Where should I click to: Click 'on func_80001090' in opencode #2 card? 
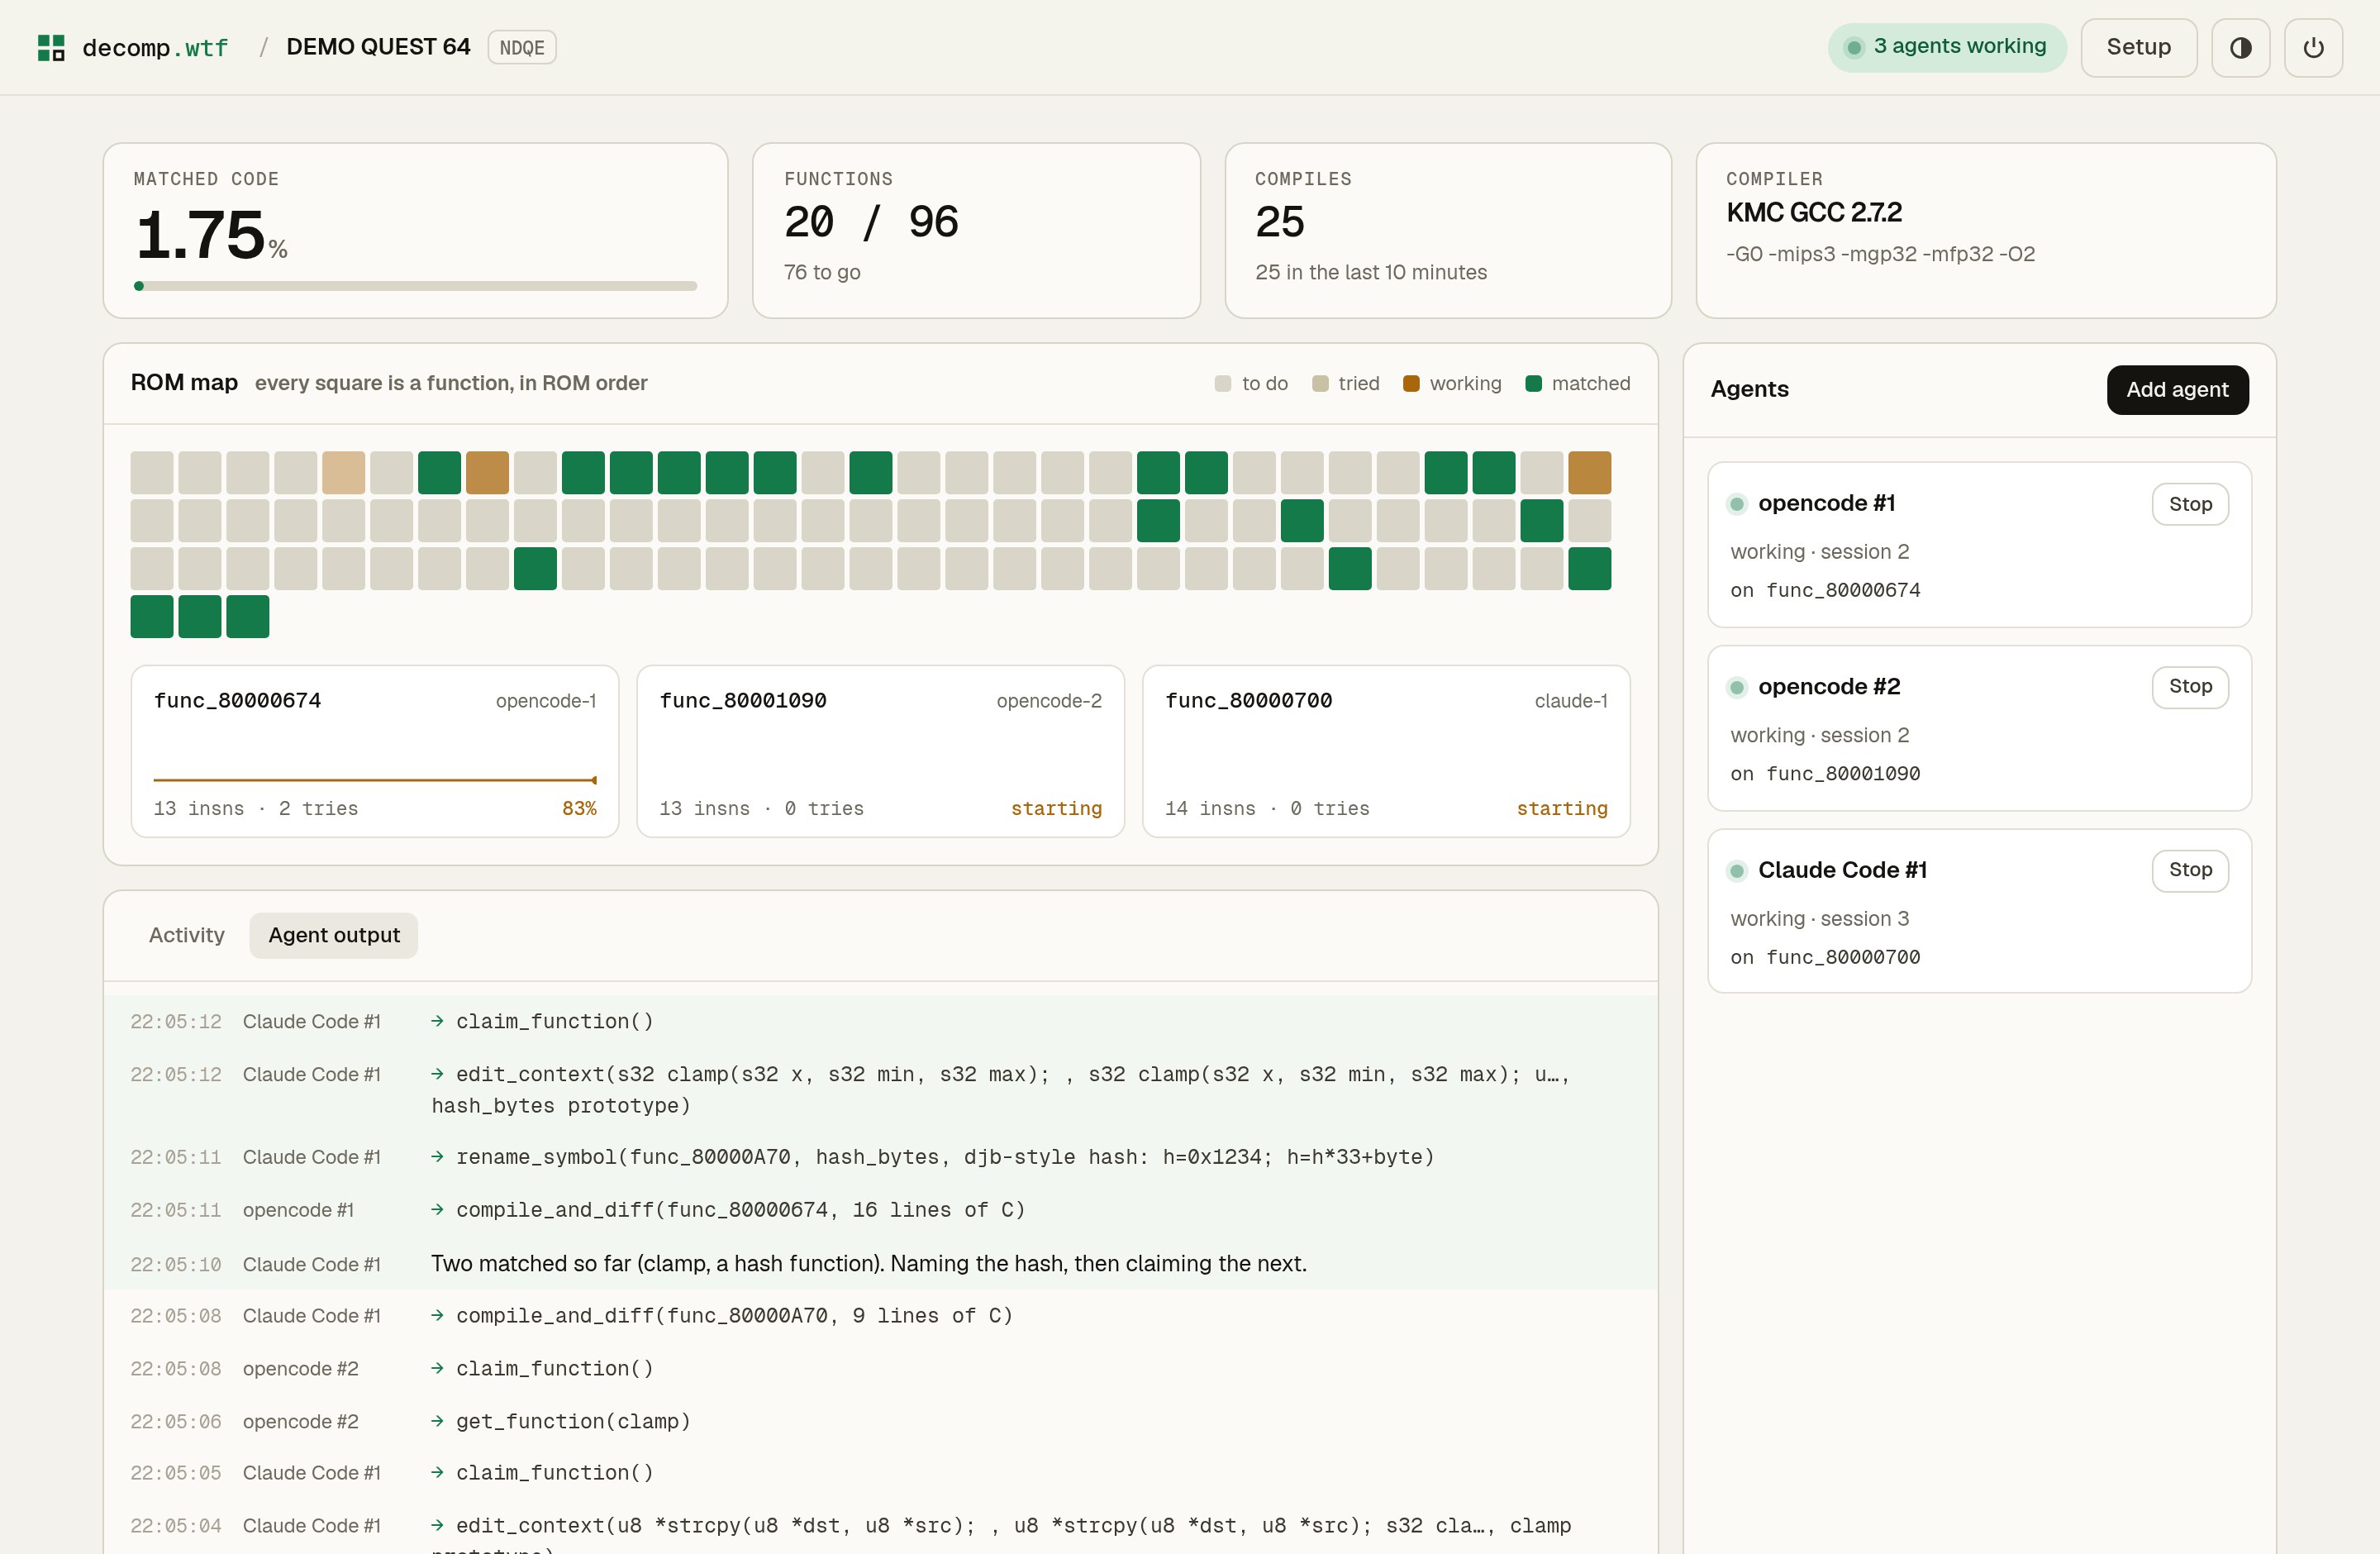click(x=1825, y=774)
